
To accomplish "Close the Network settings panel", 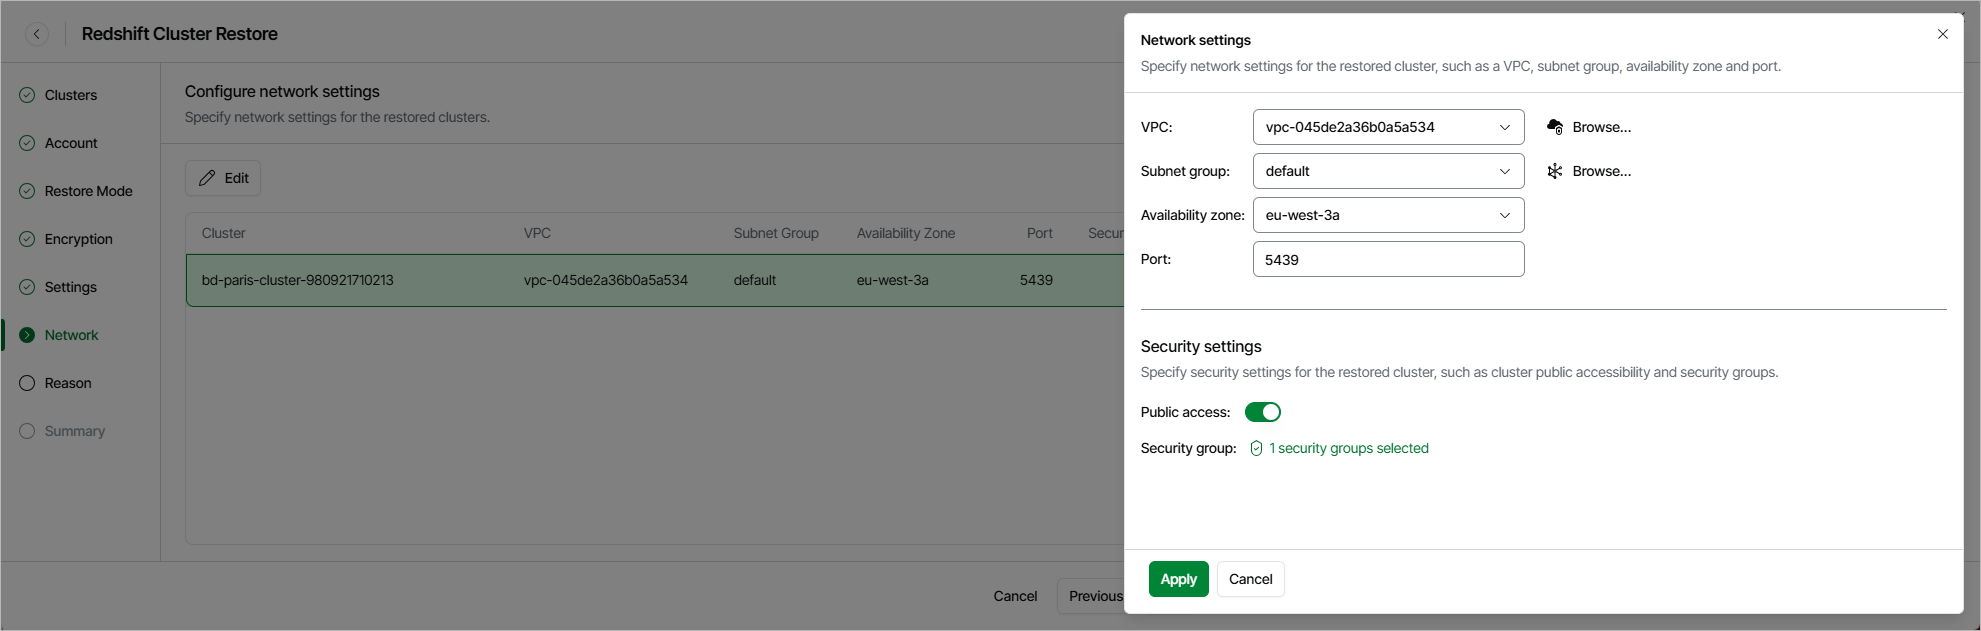I will pyautogui.click(x=1942, y=34).
